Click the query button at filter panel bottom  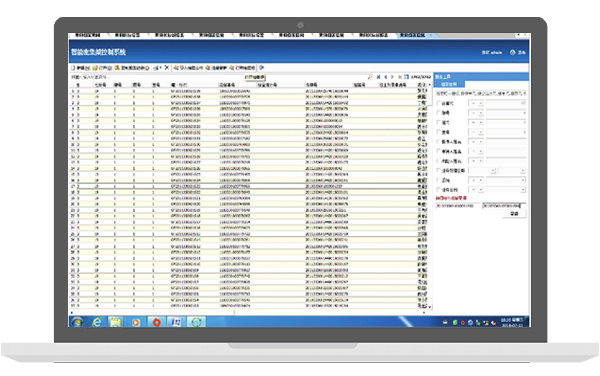[514, 214]
